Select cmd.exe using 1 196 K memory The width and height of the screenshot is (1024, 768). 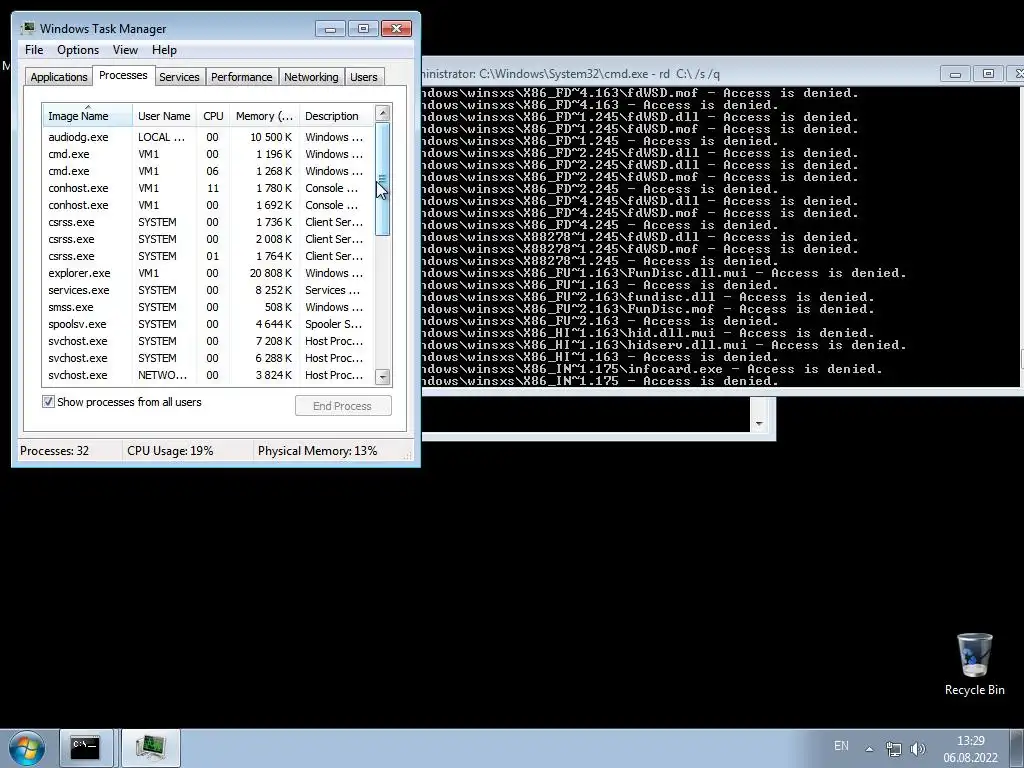tap(209, 154)
